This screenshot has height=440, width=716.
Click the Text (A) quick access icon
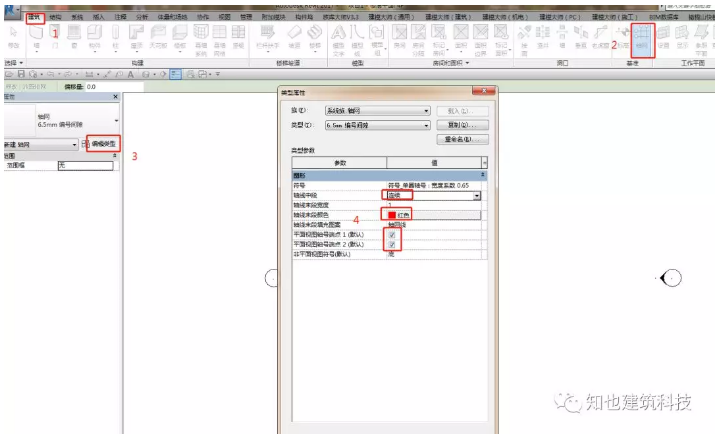[131, 74]
